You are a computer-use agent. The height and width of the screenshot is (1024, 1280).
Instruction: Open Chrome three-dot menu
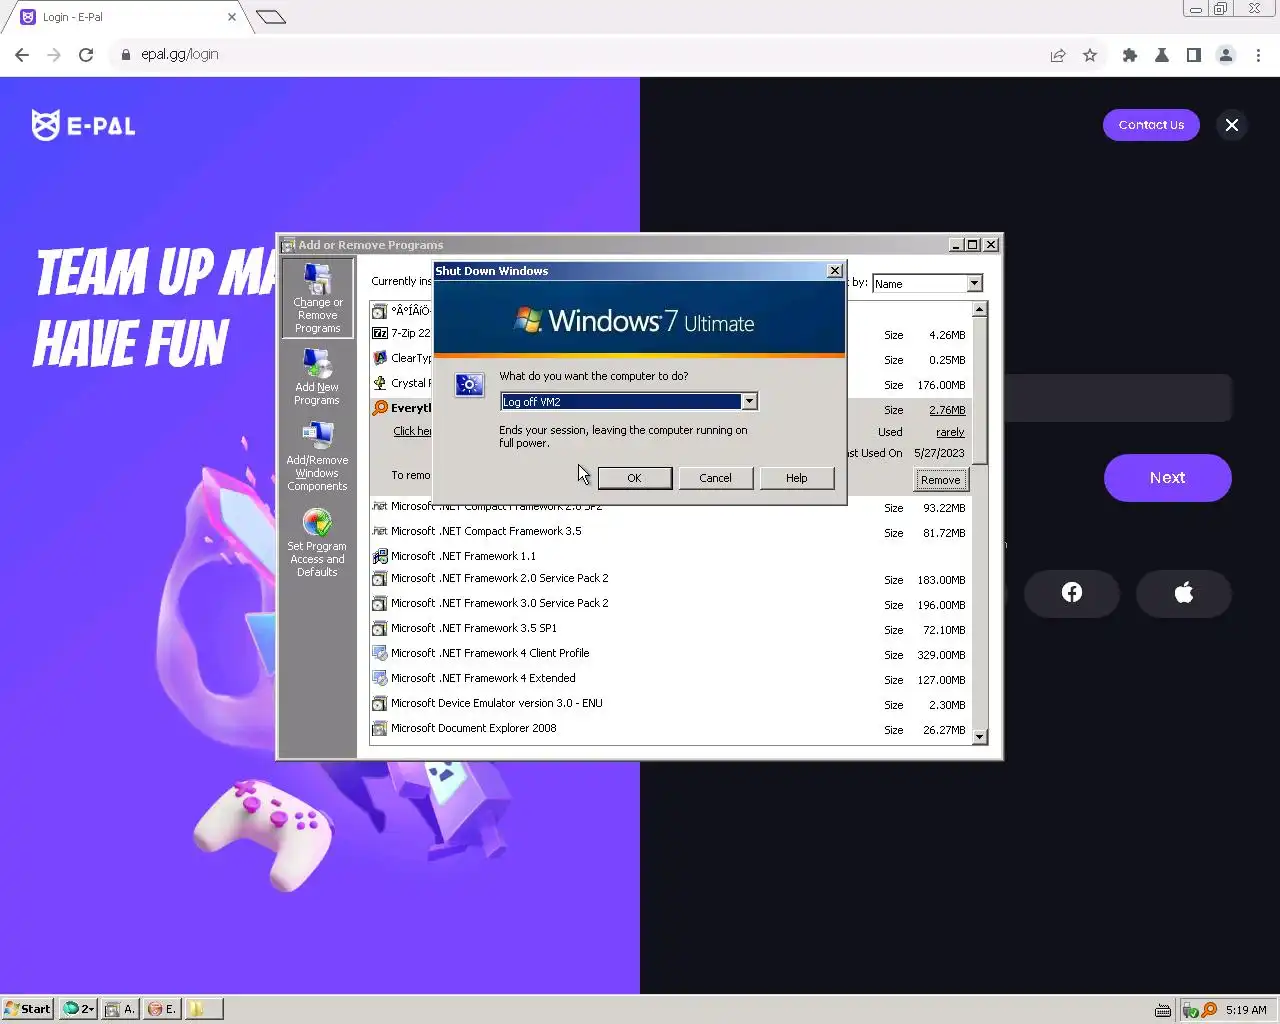pos(1258,55)
